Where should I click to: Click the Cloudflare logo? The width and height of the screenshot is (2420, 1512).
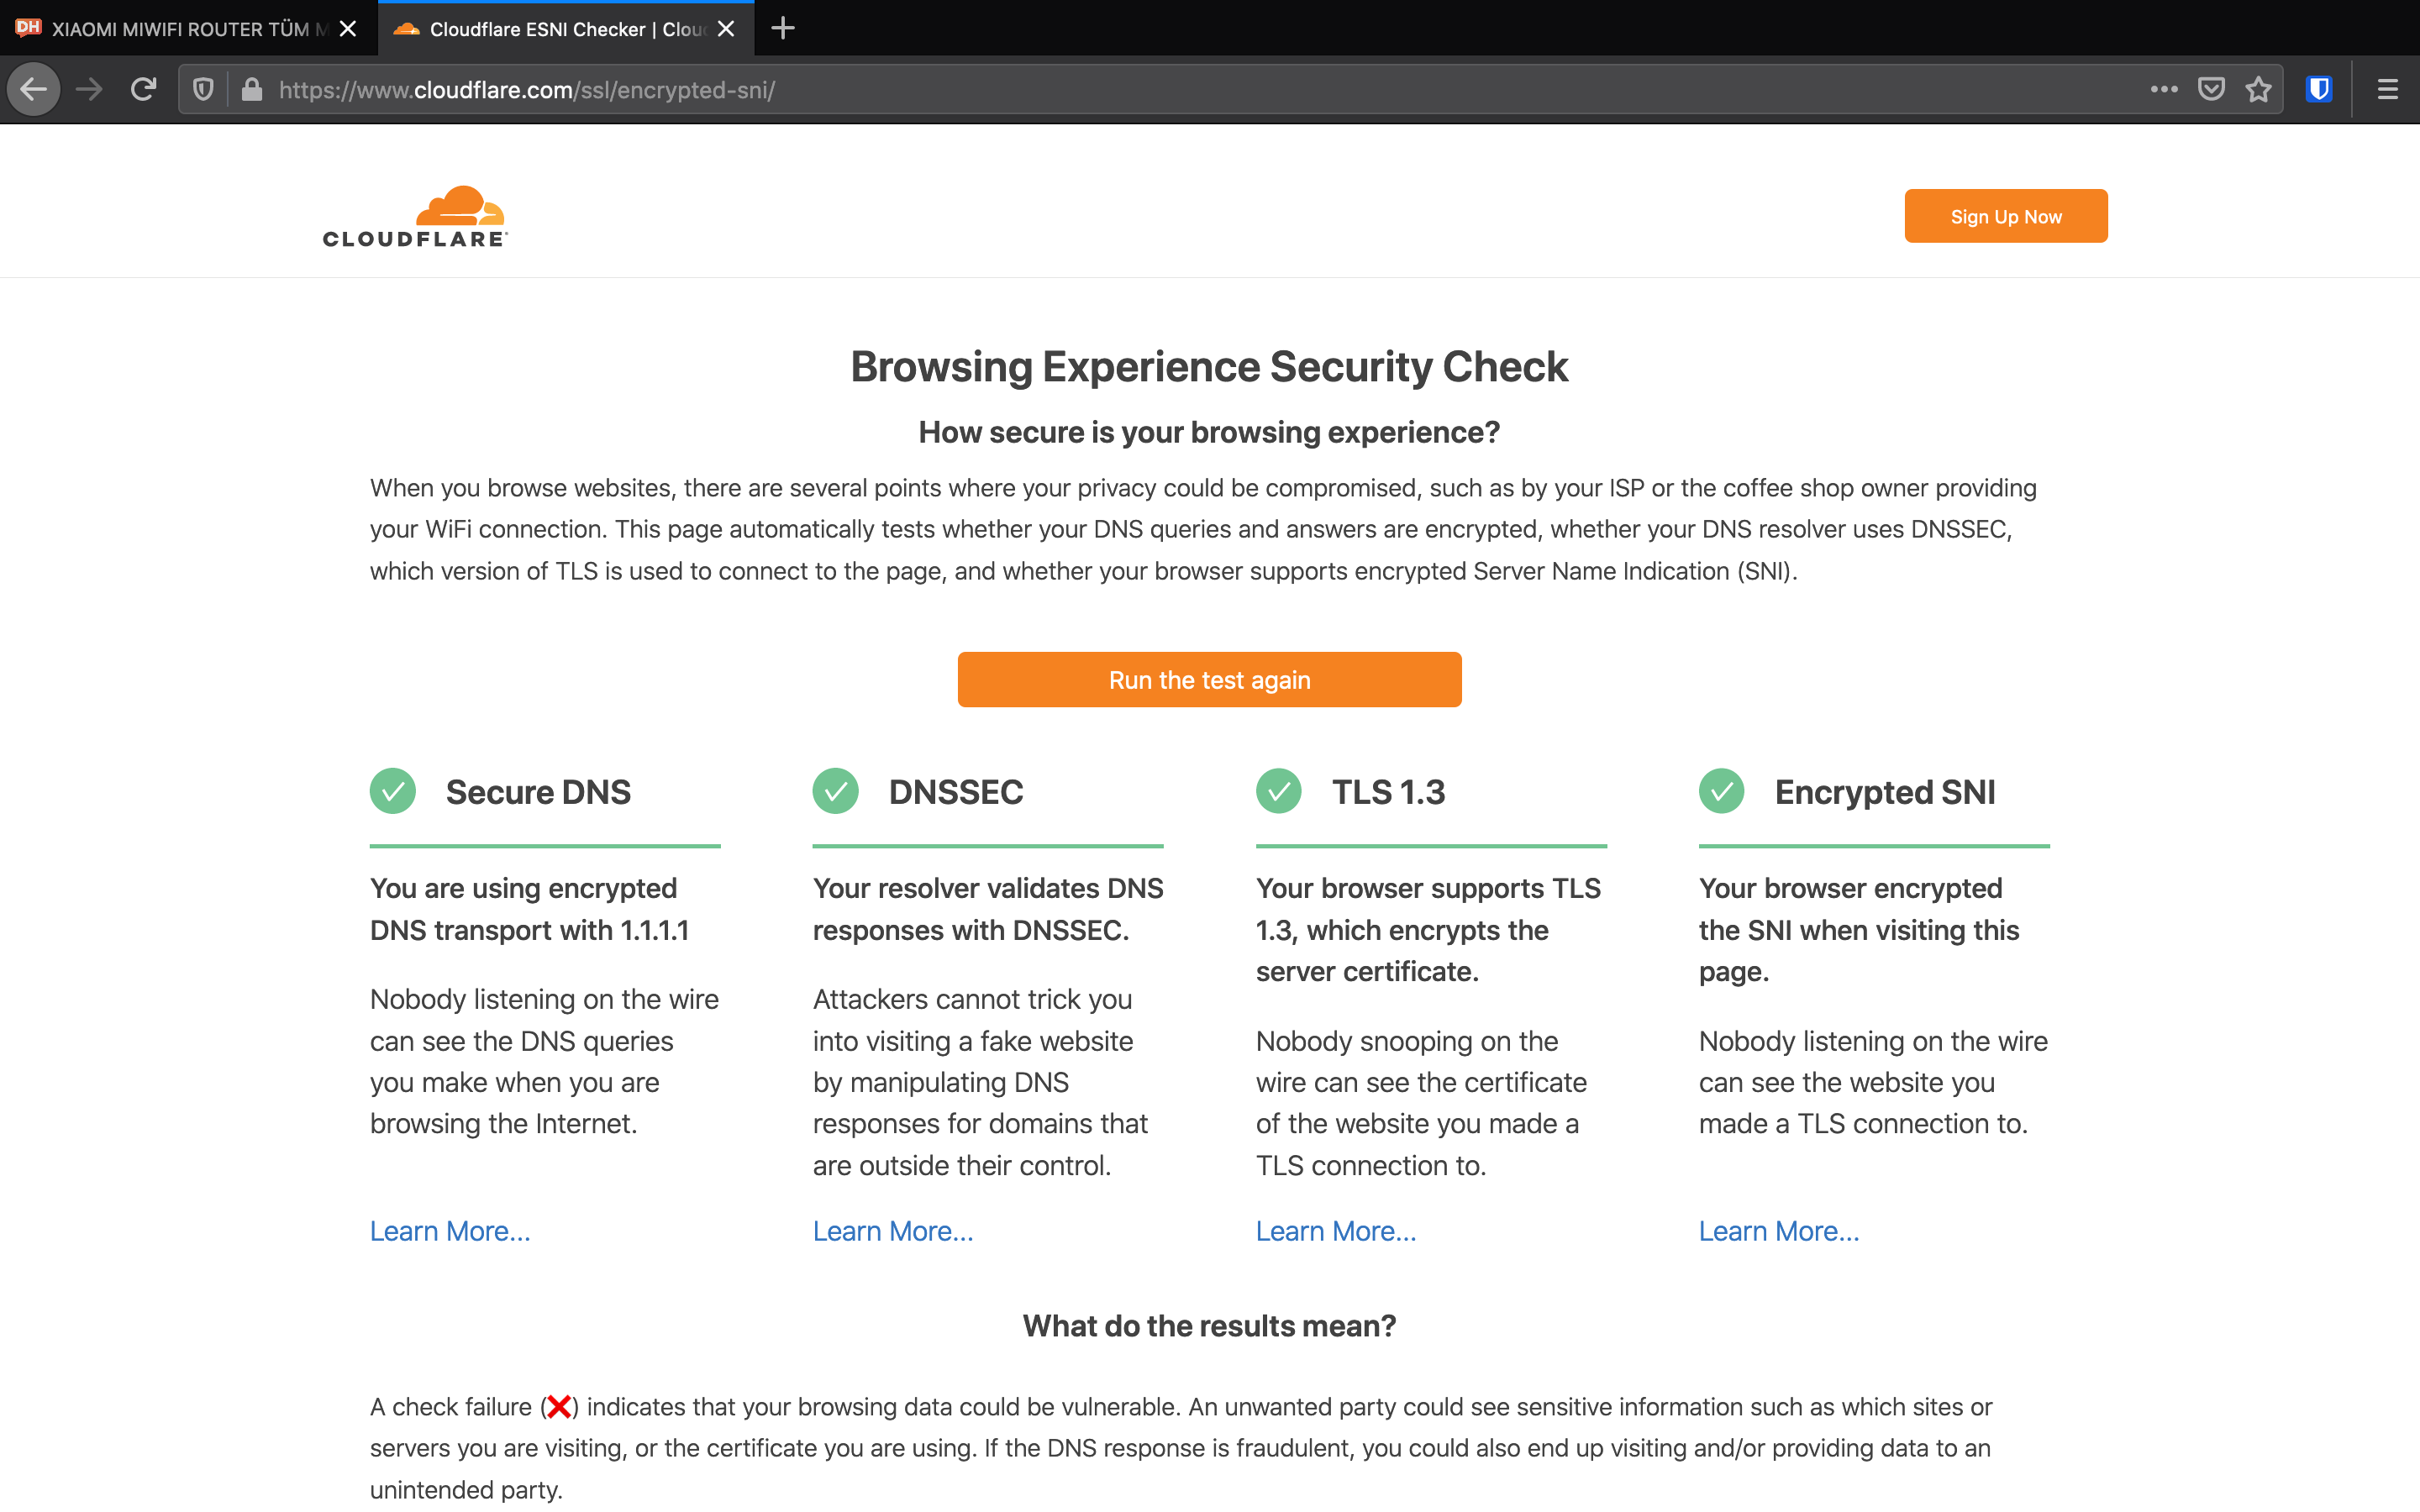pyautogui.click(x=415, y=216)
